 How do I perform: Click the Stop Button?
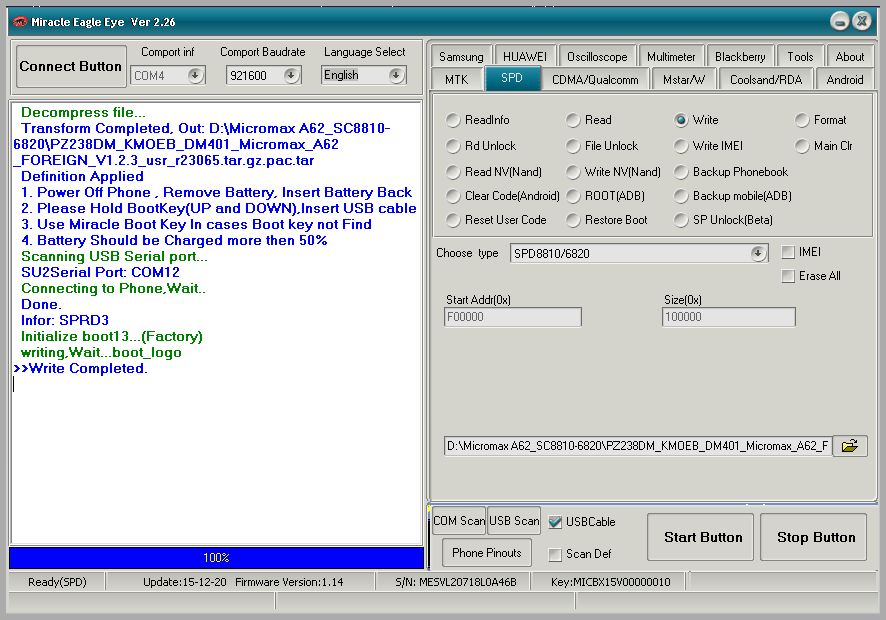pos(813,537)
